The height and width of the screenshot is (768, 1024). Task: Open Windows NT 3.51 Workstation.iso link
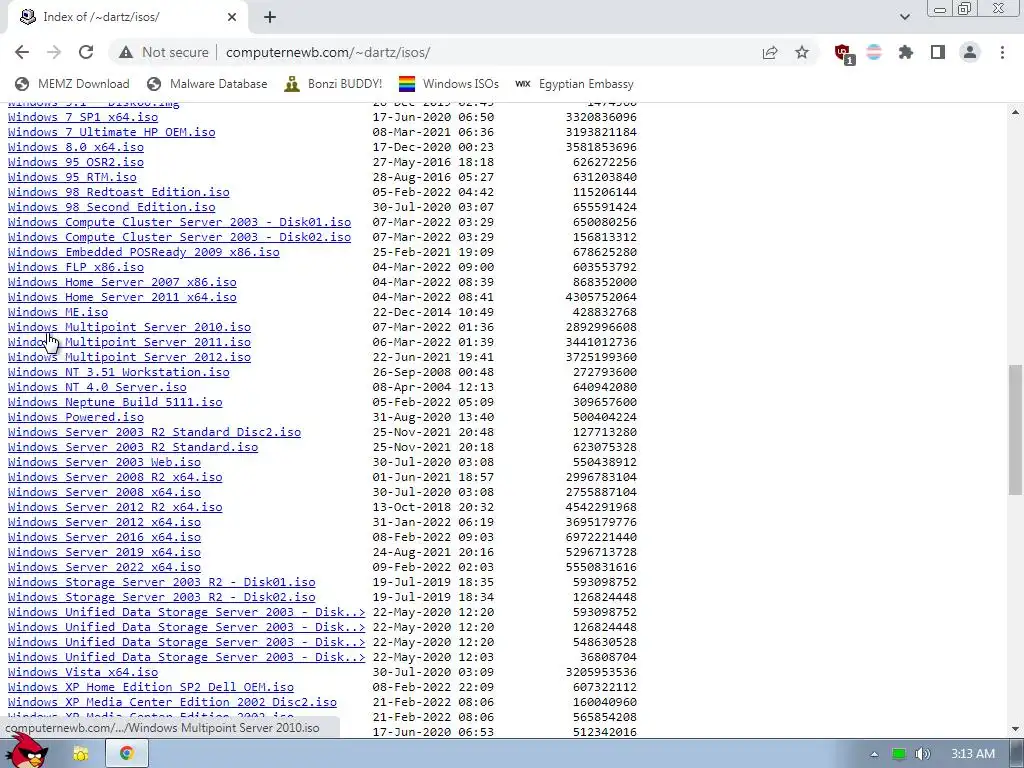119,373
